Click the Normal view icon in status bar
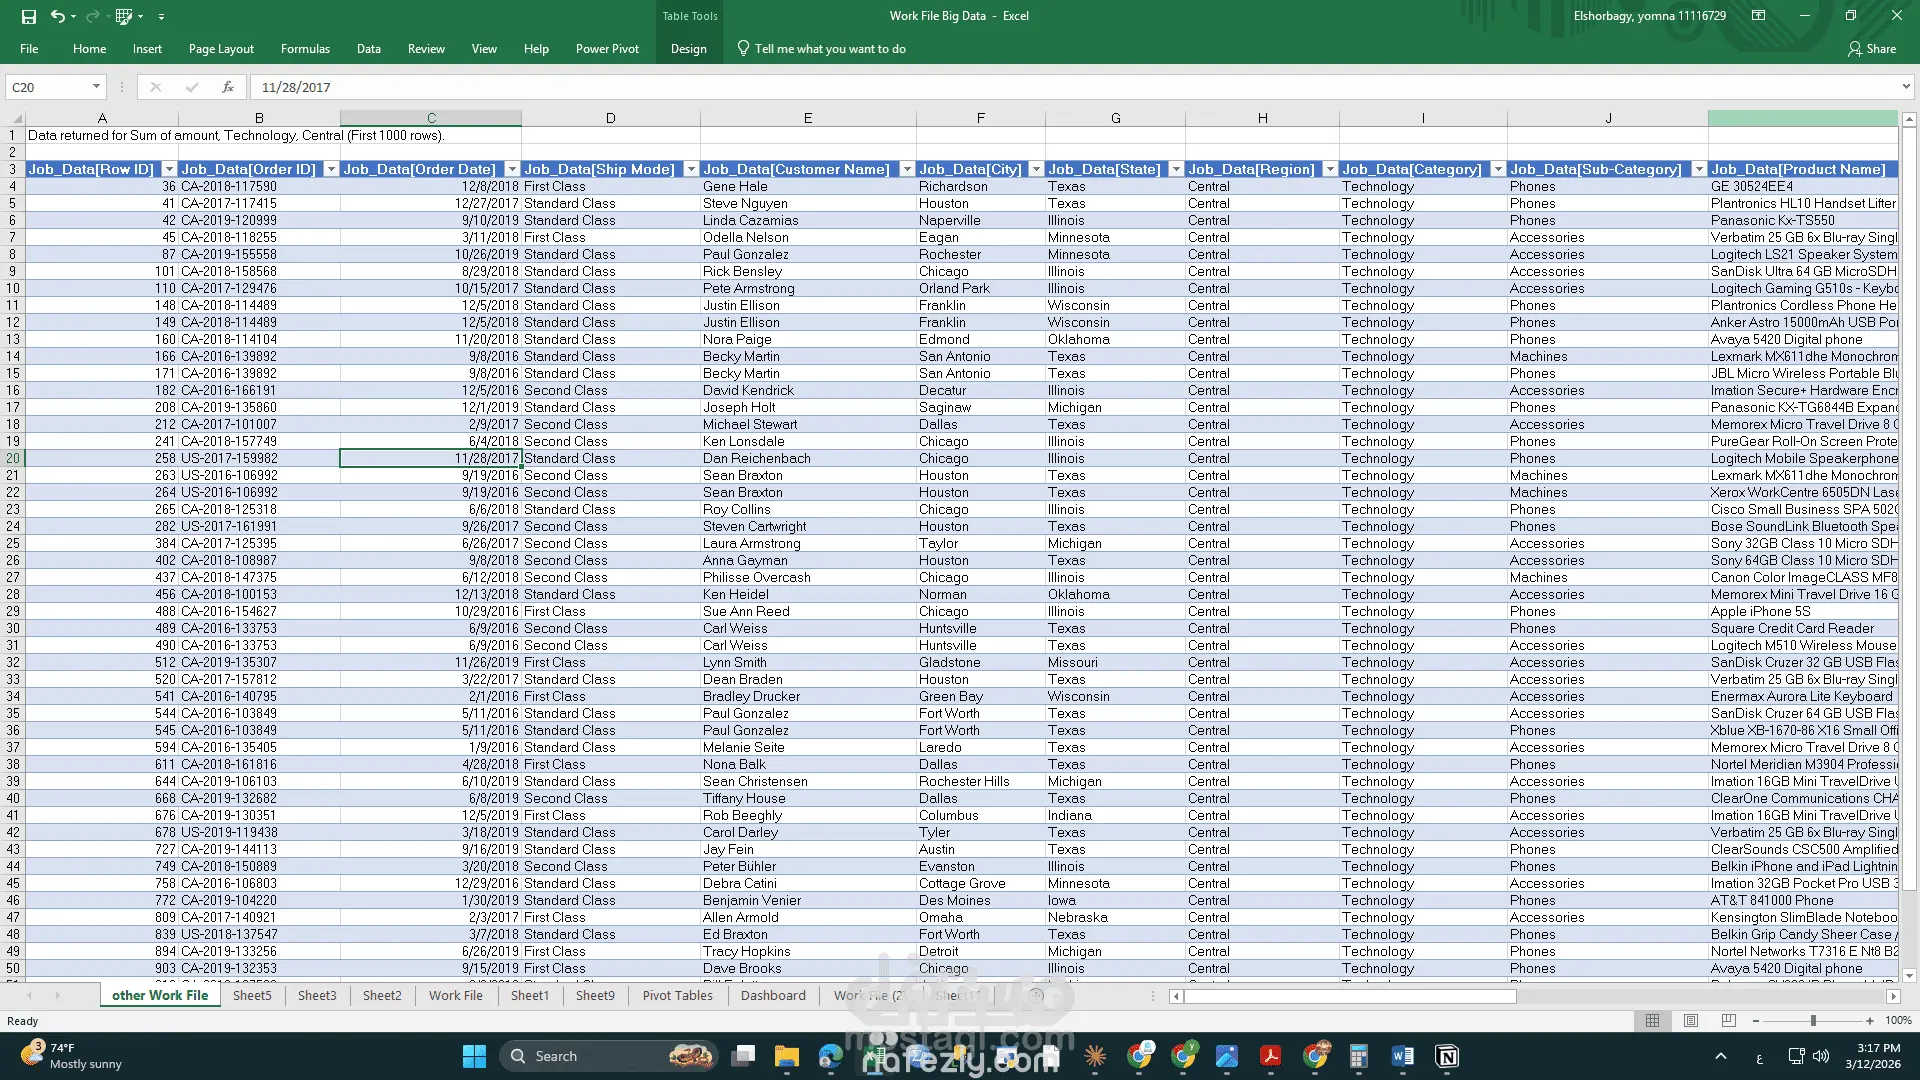Viewport: 1920px width, 1080px height. point(1652,1021)
